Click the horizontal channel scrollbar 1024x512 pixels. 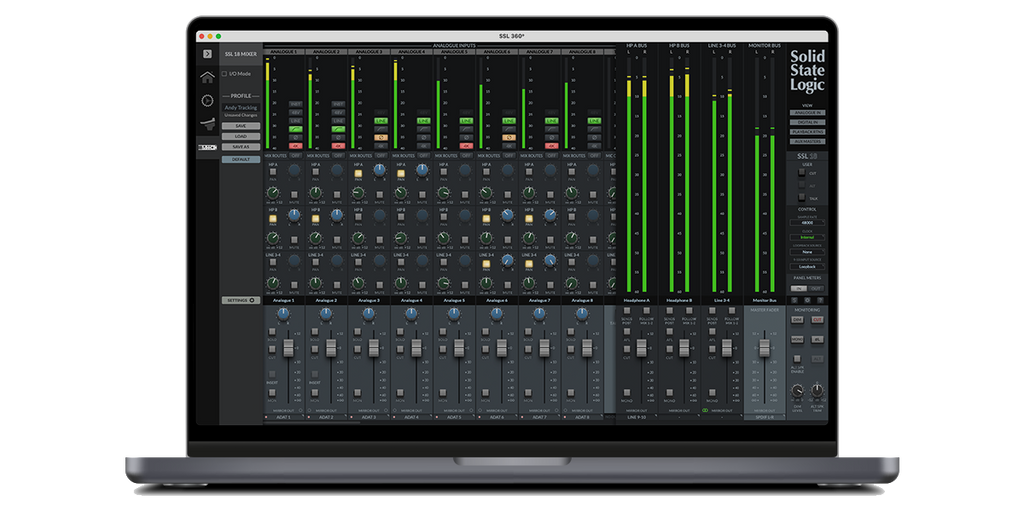click(x=312, y=422)
